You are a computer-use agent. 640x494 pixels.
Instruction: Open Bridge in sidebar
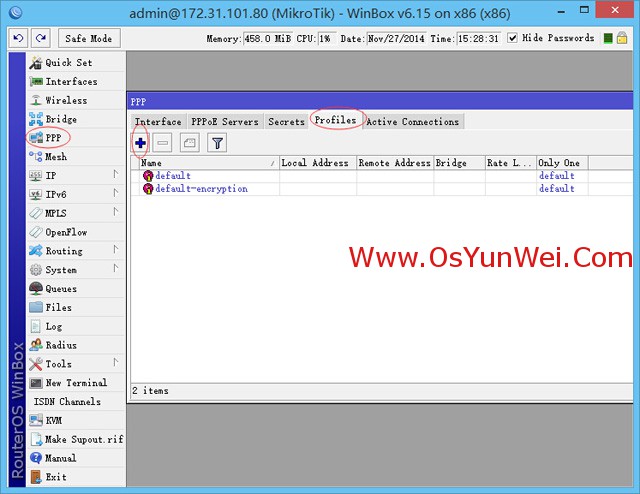pos(76,119)
